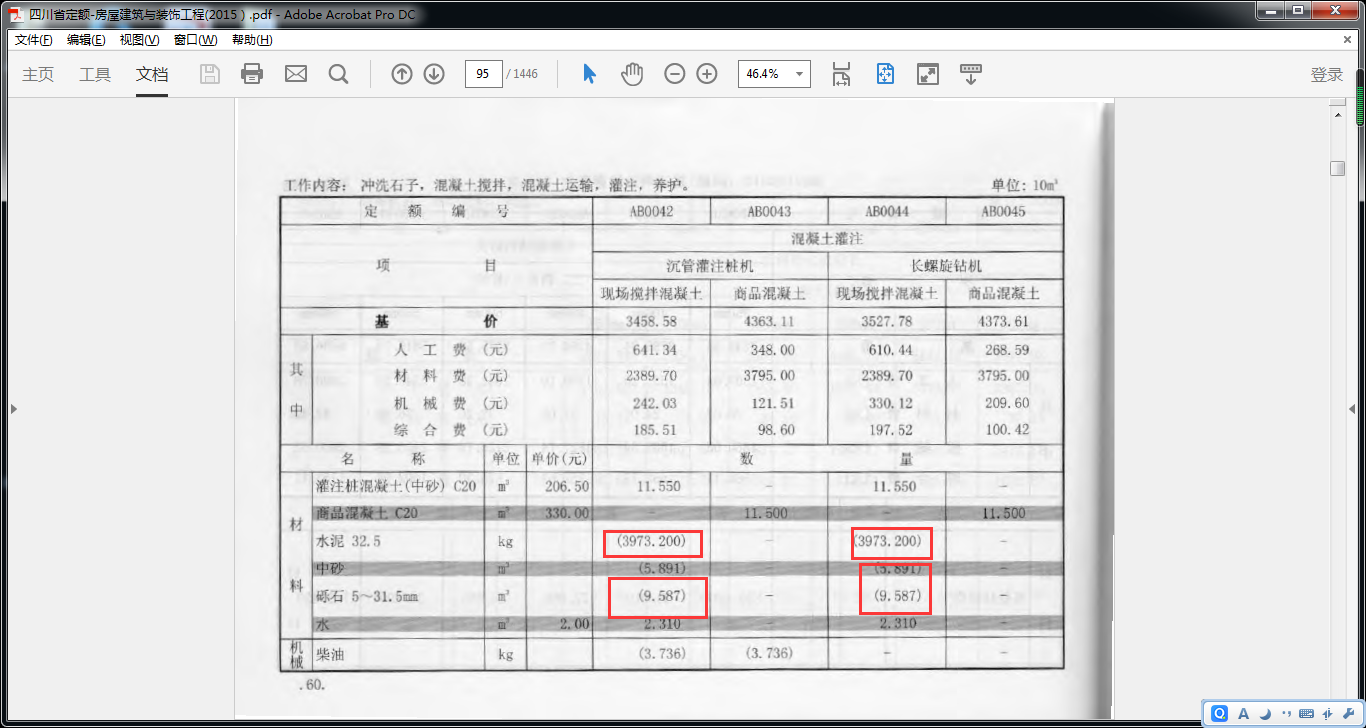Click the base price 3458.58
1366x728 pixels.
tap(651, 322)
